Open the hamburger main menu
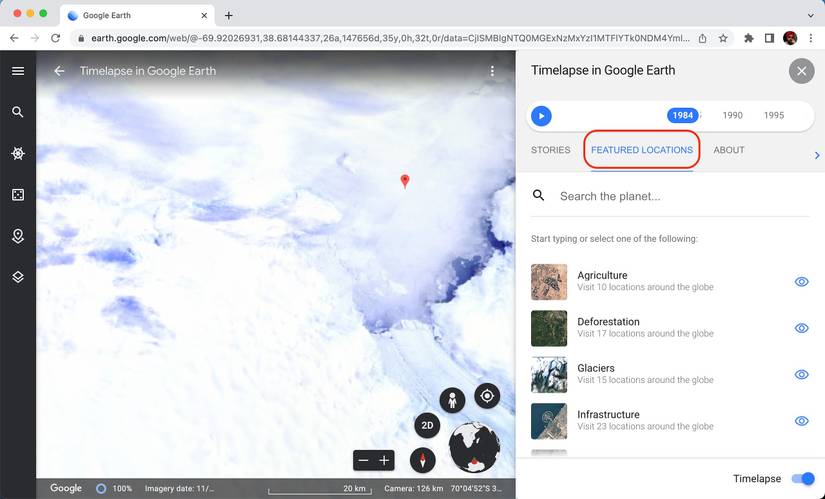The width and height of the screenshot is (825, 499). 18,71
